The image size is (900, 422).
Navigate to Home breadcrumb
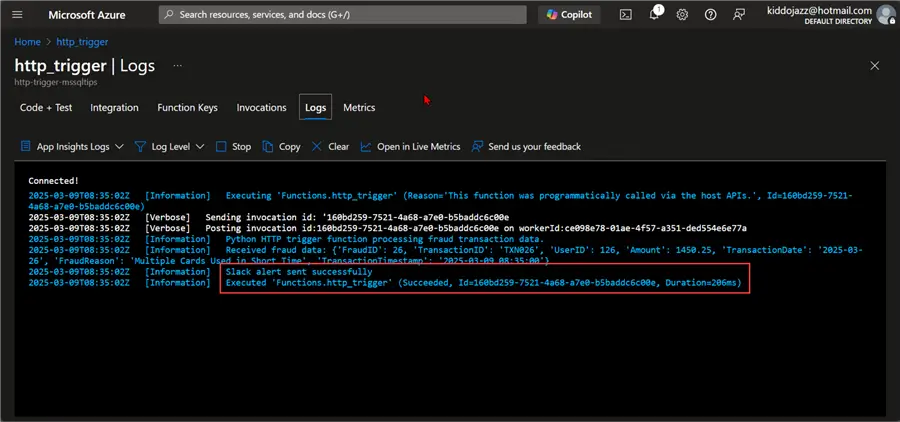click(28, 42)
